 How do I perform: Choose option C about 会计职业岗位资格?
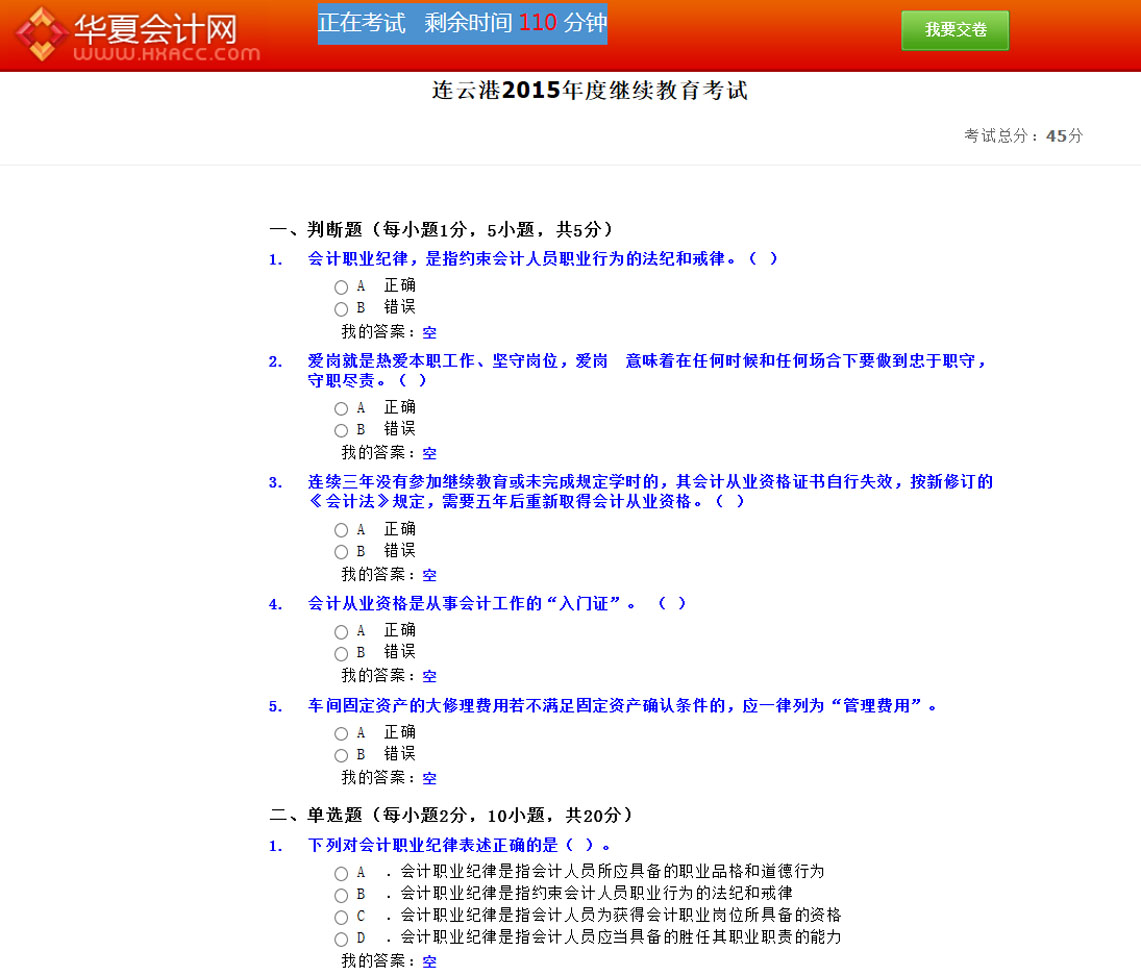tap(341, 917)
